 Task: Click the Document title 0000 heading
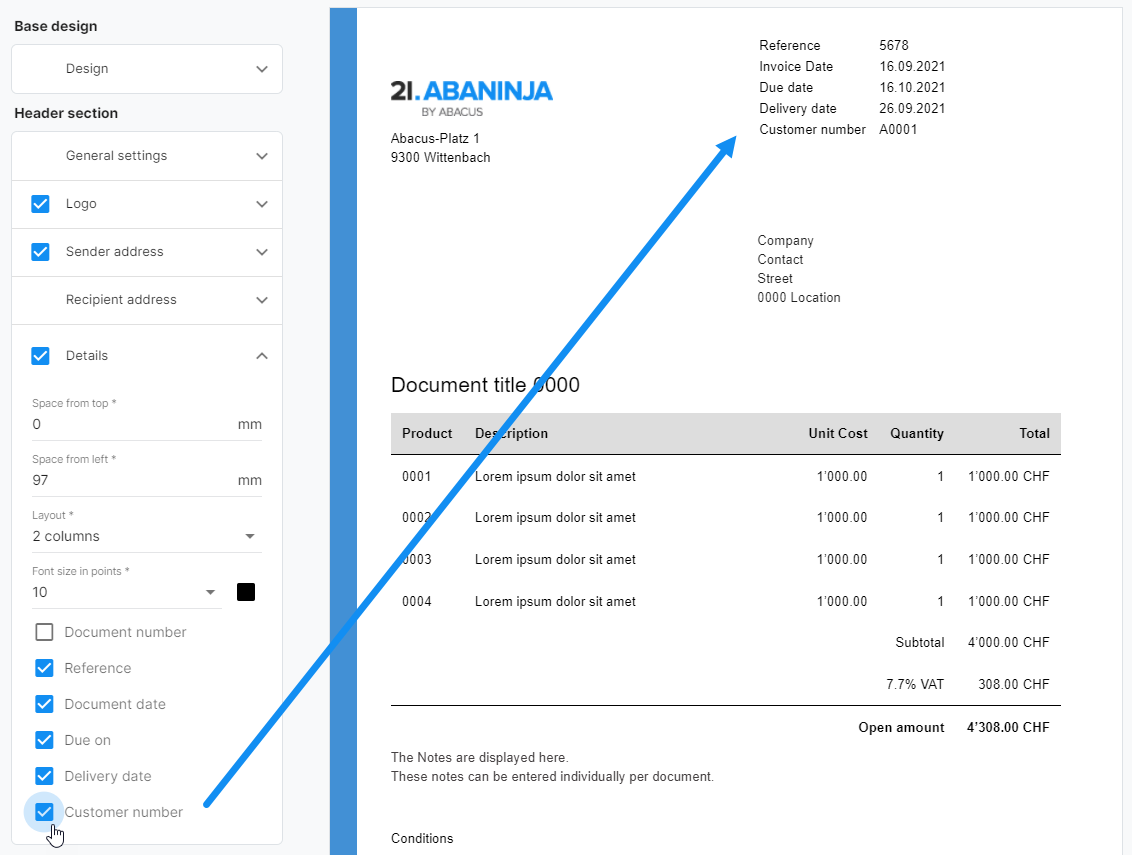tap(485, 385)
